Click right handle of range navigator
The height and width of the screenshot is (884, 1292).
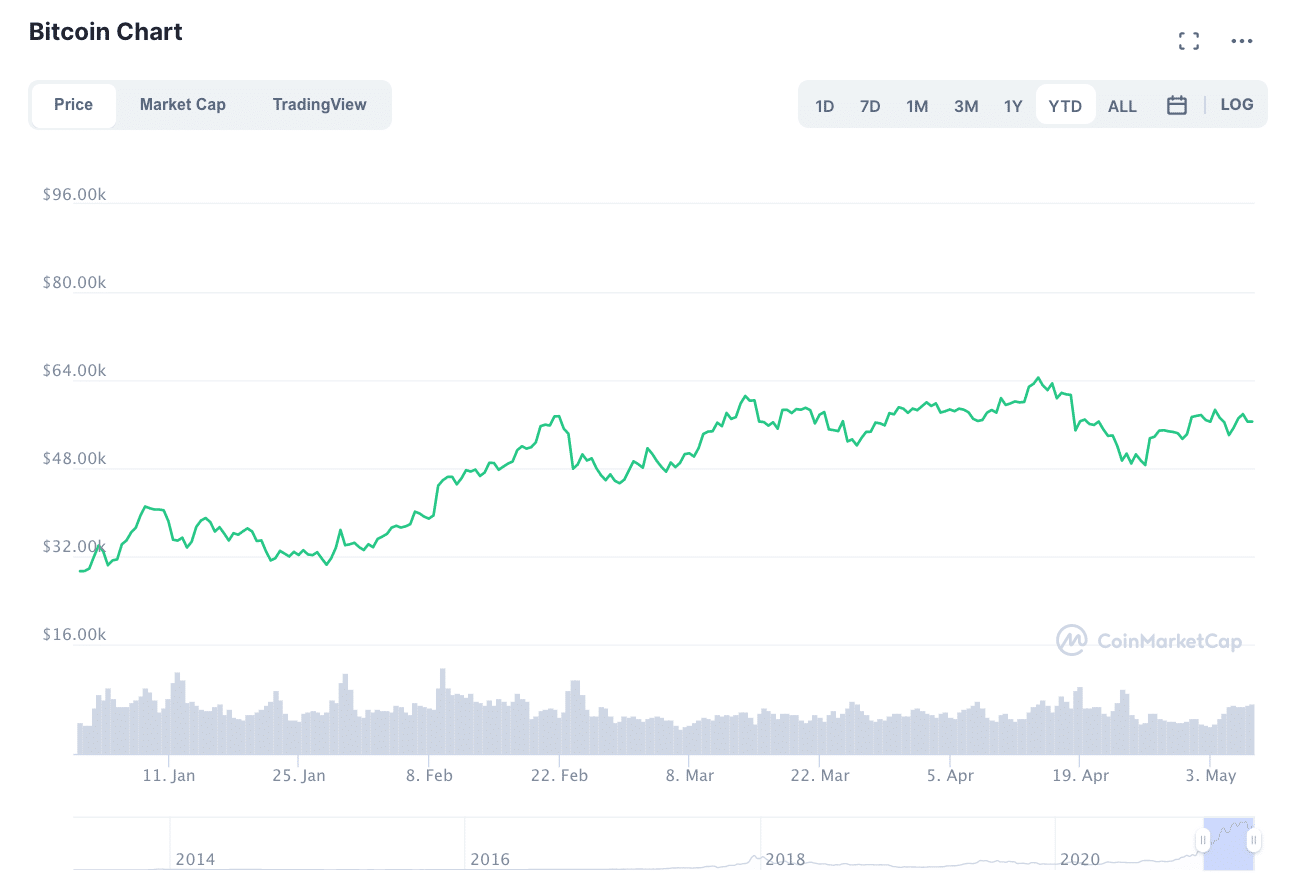[1253, 840]
